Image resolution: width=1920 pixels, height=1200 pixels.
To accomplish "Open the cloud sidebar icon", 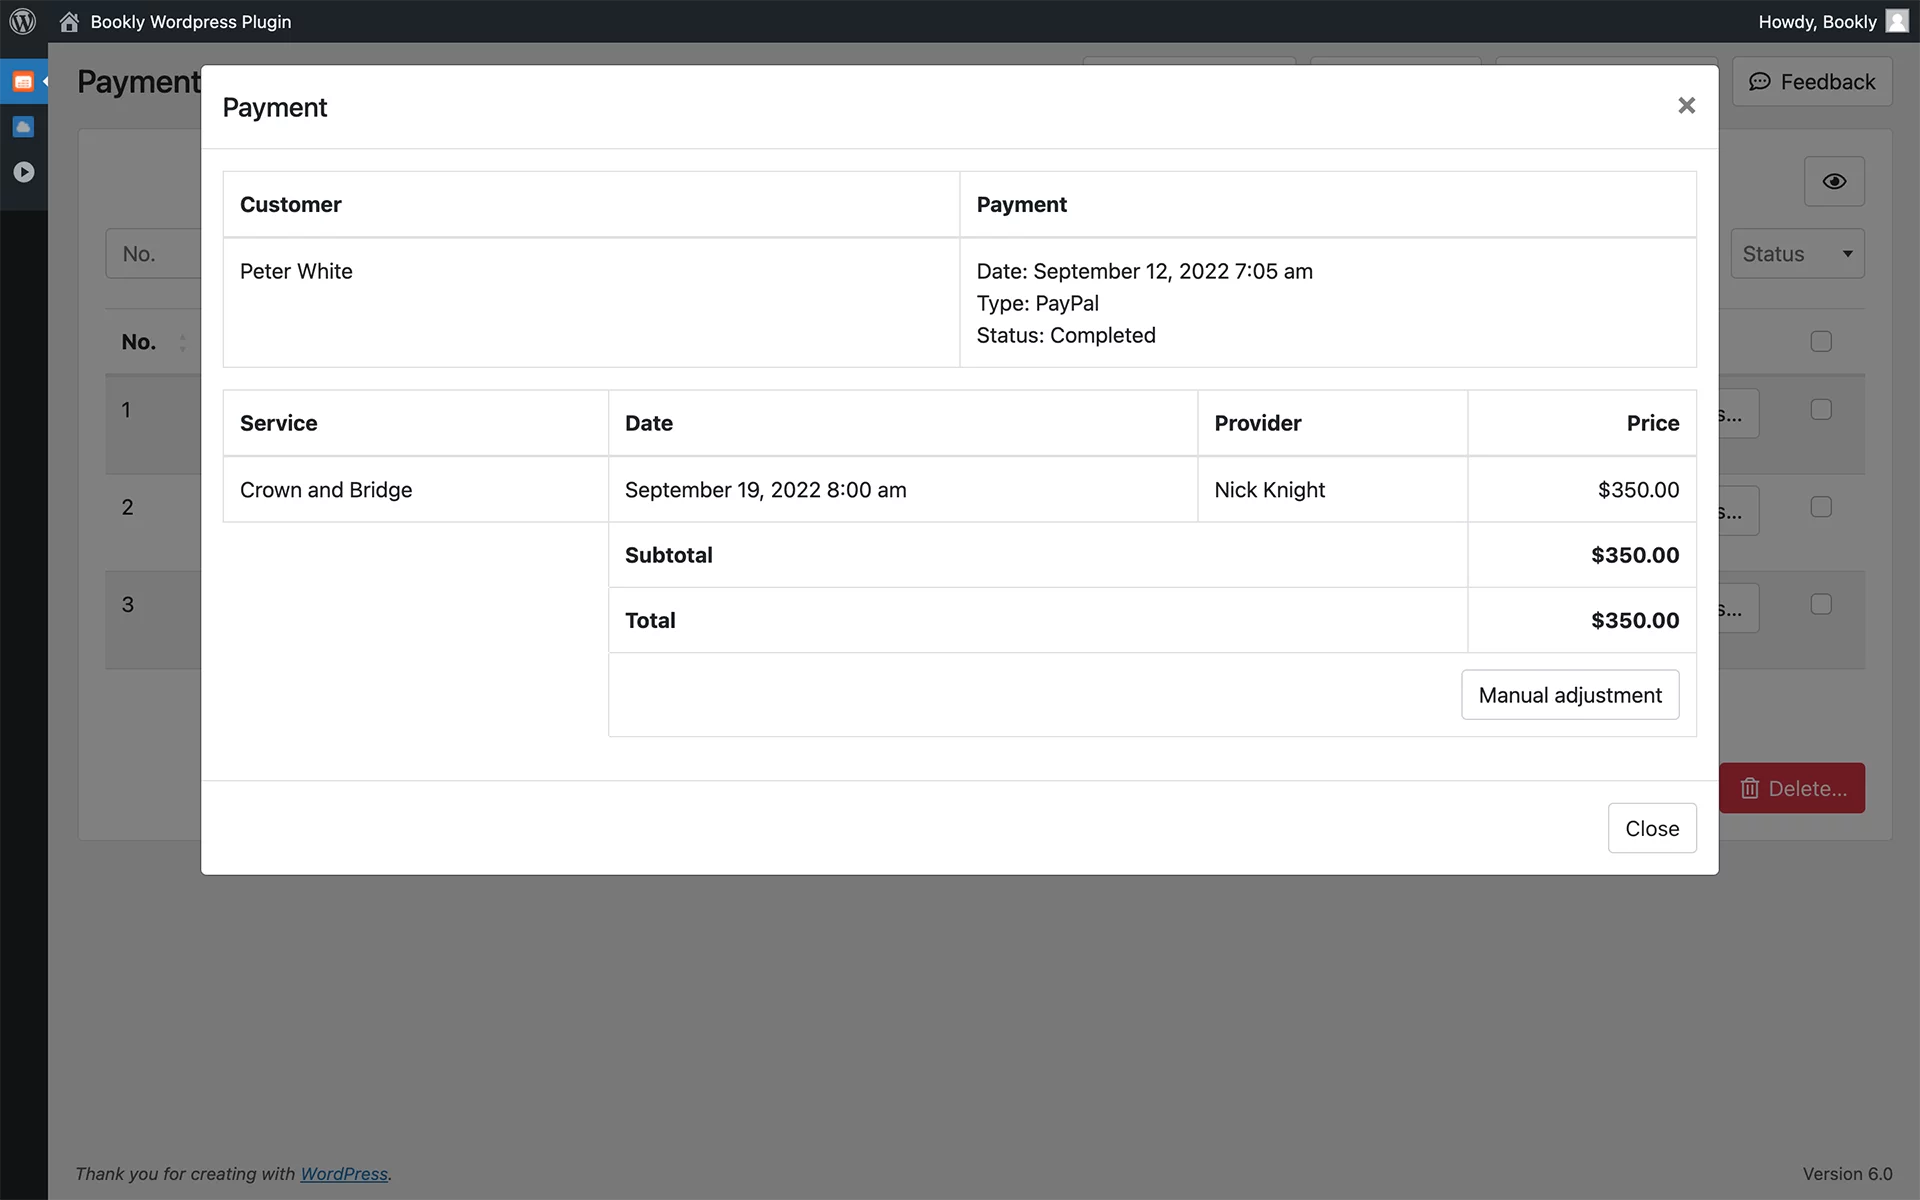I will [x=23, y=127].
